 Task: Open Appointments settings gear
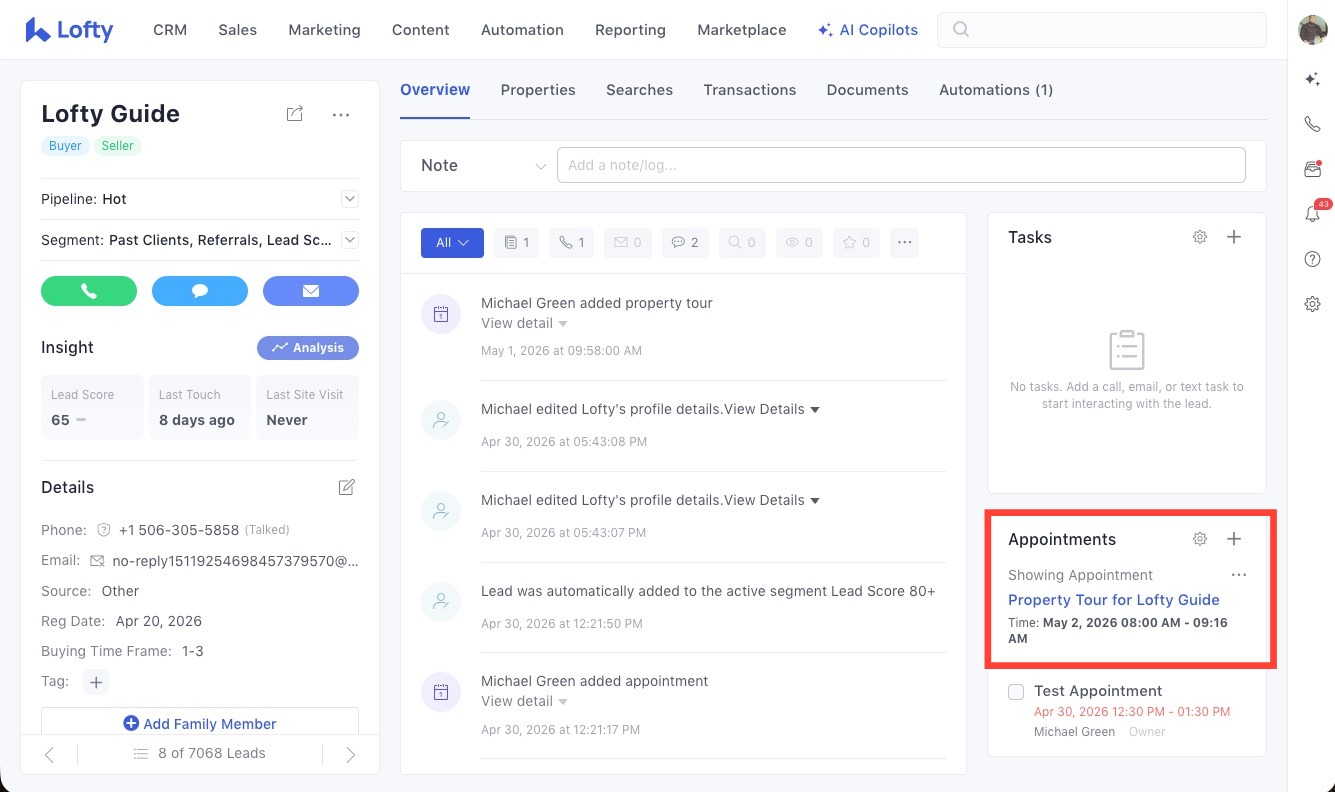1200,539
